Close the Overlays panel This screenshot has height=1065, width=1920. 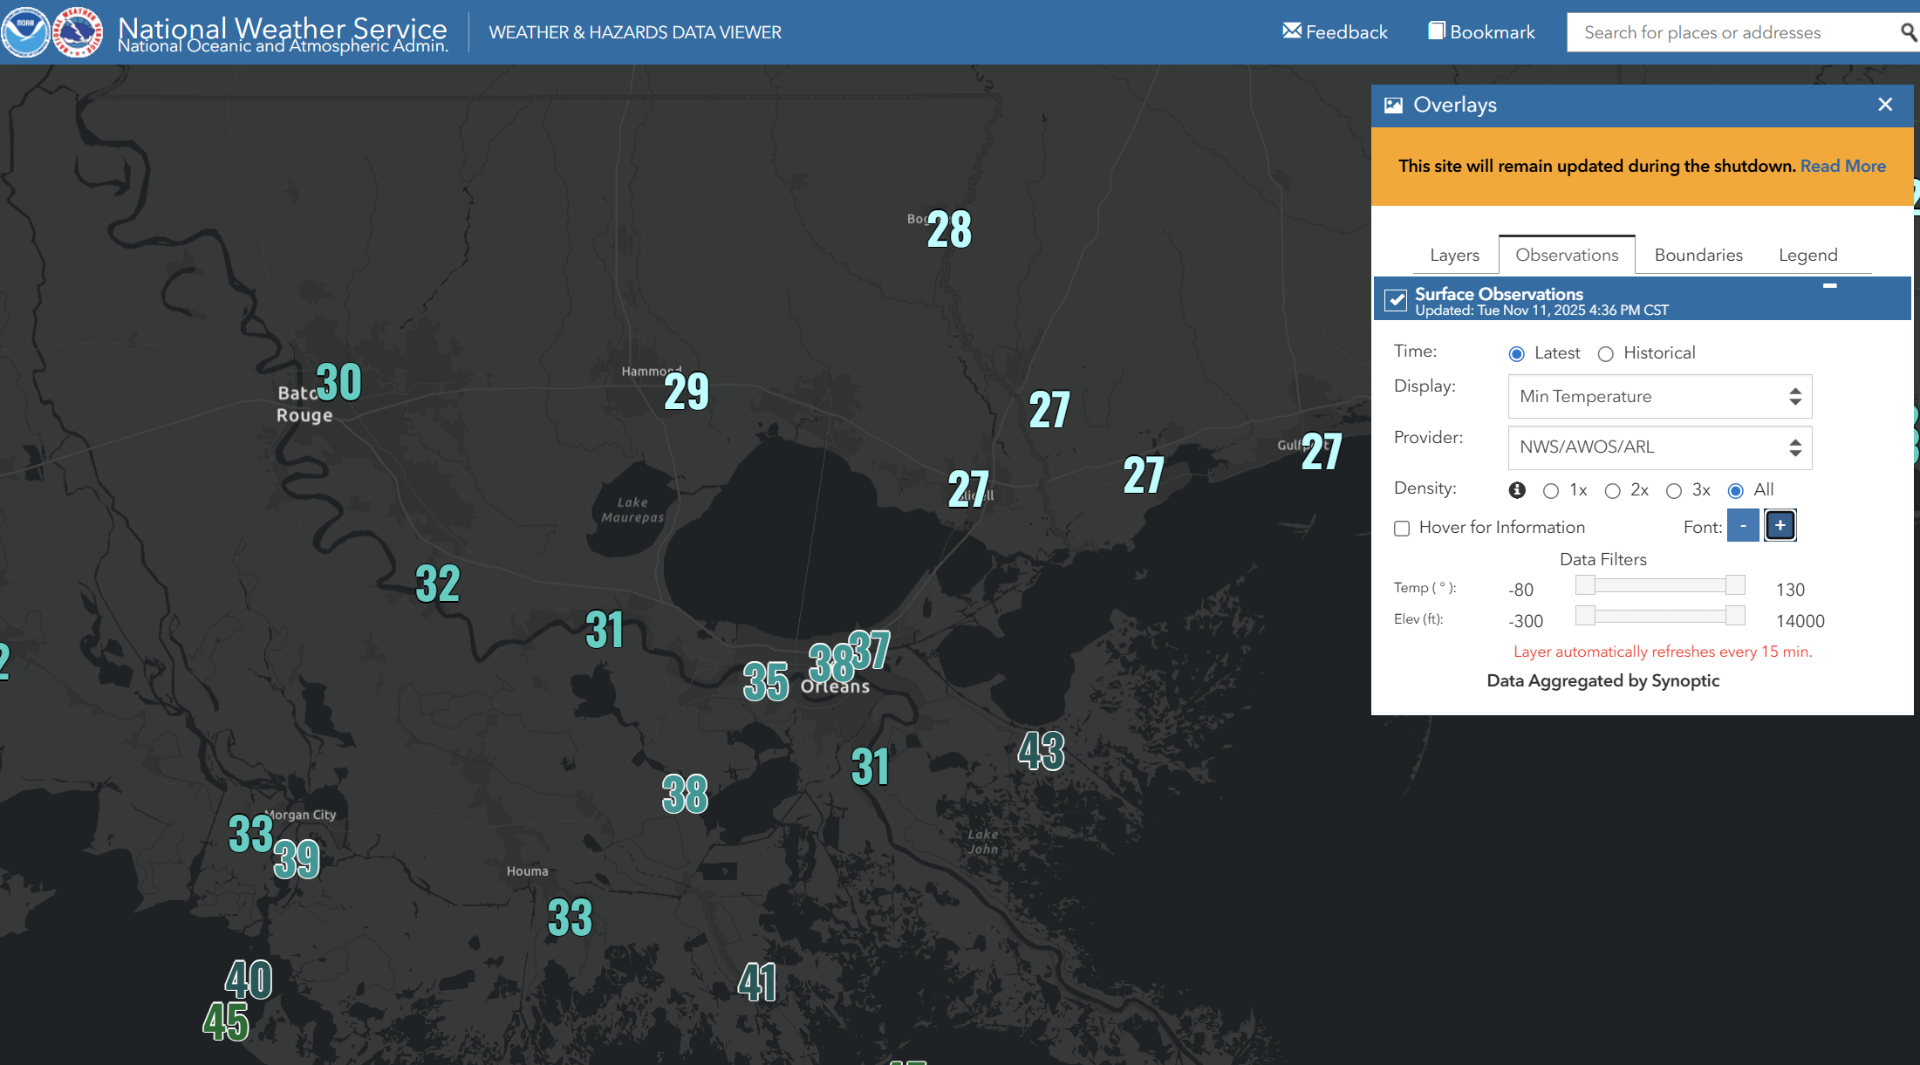tap(1885, 105)
